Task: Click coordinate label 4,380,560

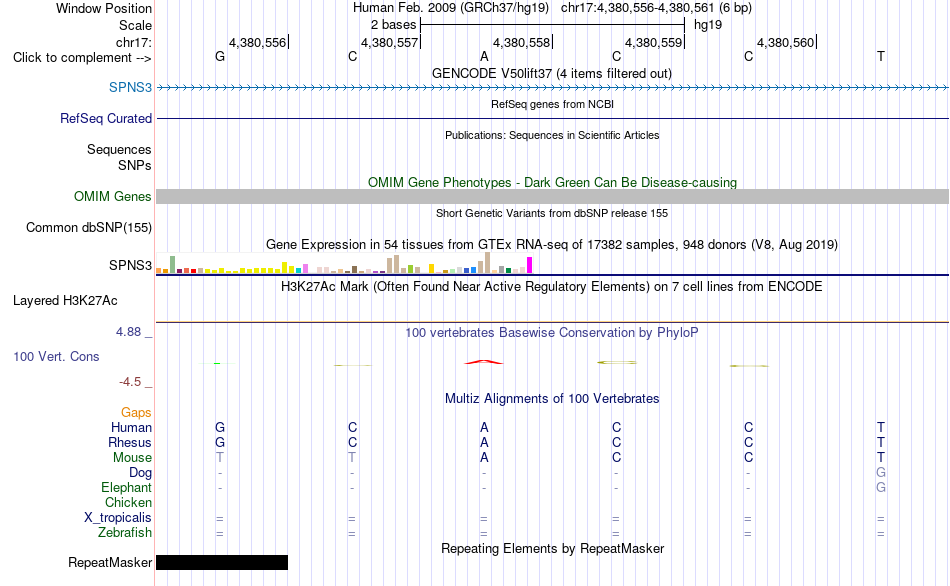Action: (786, 42)
